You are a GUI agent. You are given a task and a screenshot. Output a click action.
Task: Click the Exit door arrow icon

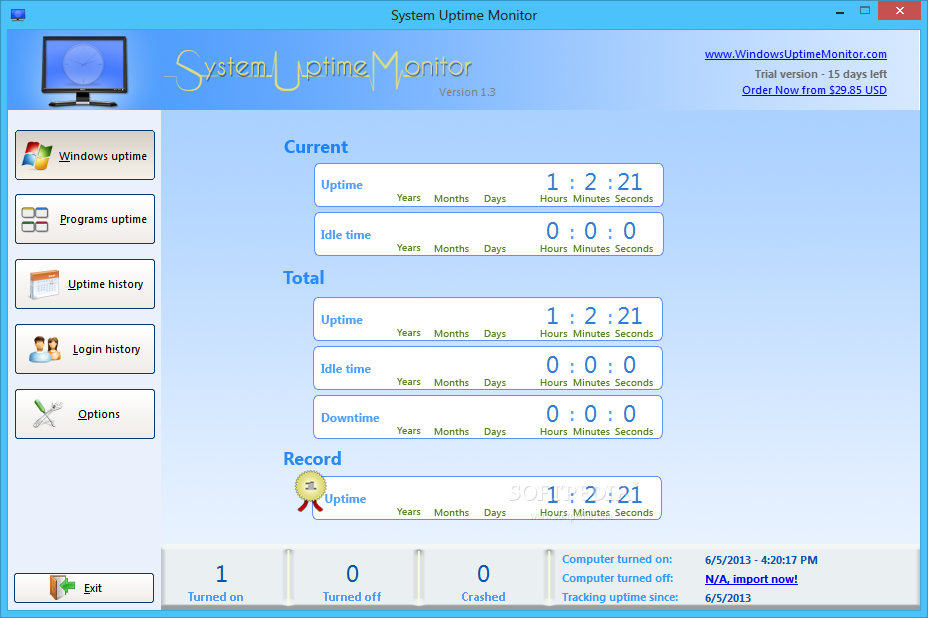pos(63,587)
